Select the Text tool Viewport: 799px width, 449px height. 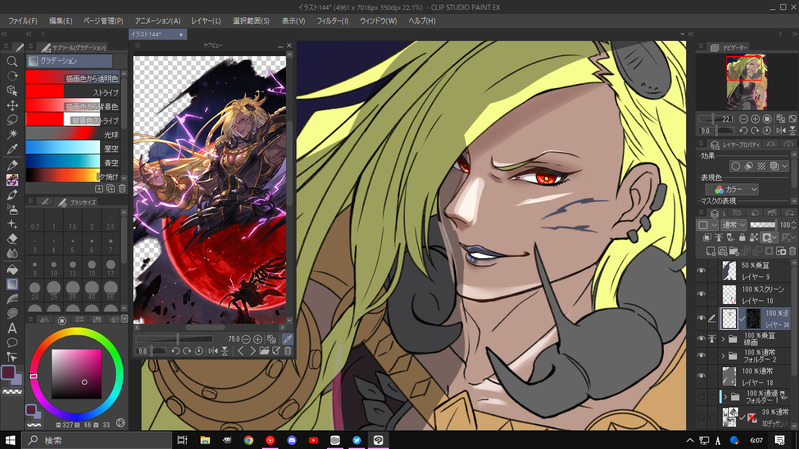(x=12, y=328)
